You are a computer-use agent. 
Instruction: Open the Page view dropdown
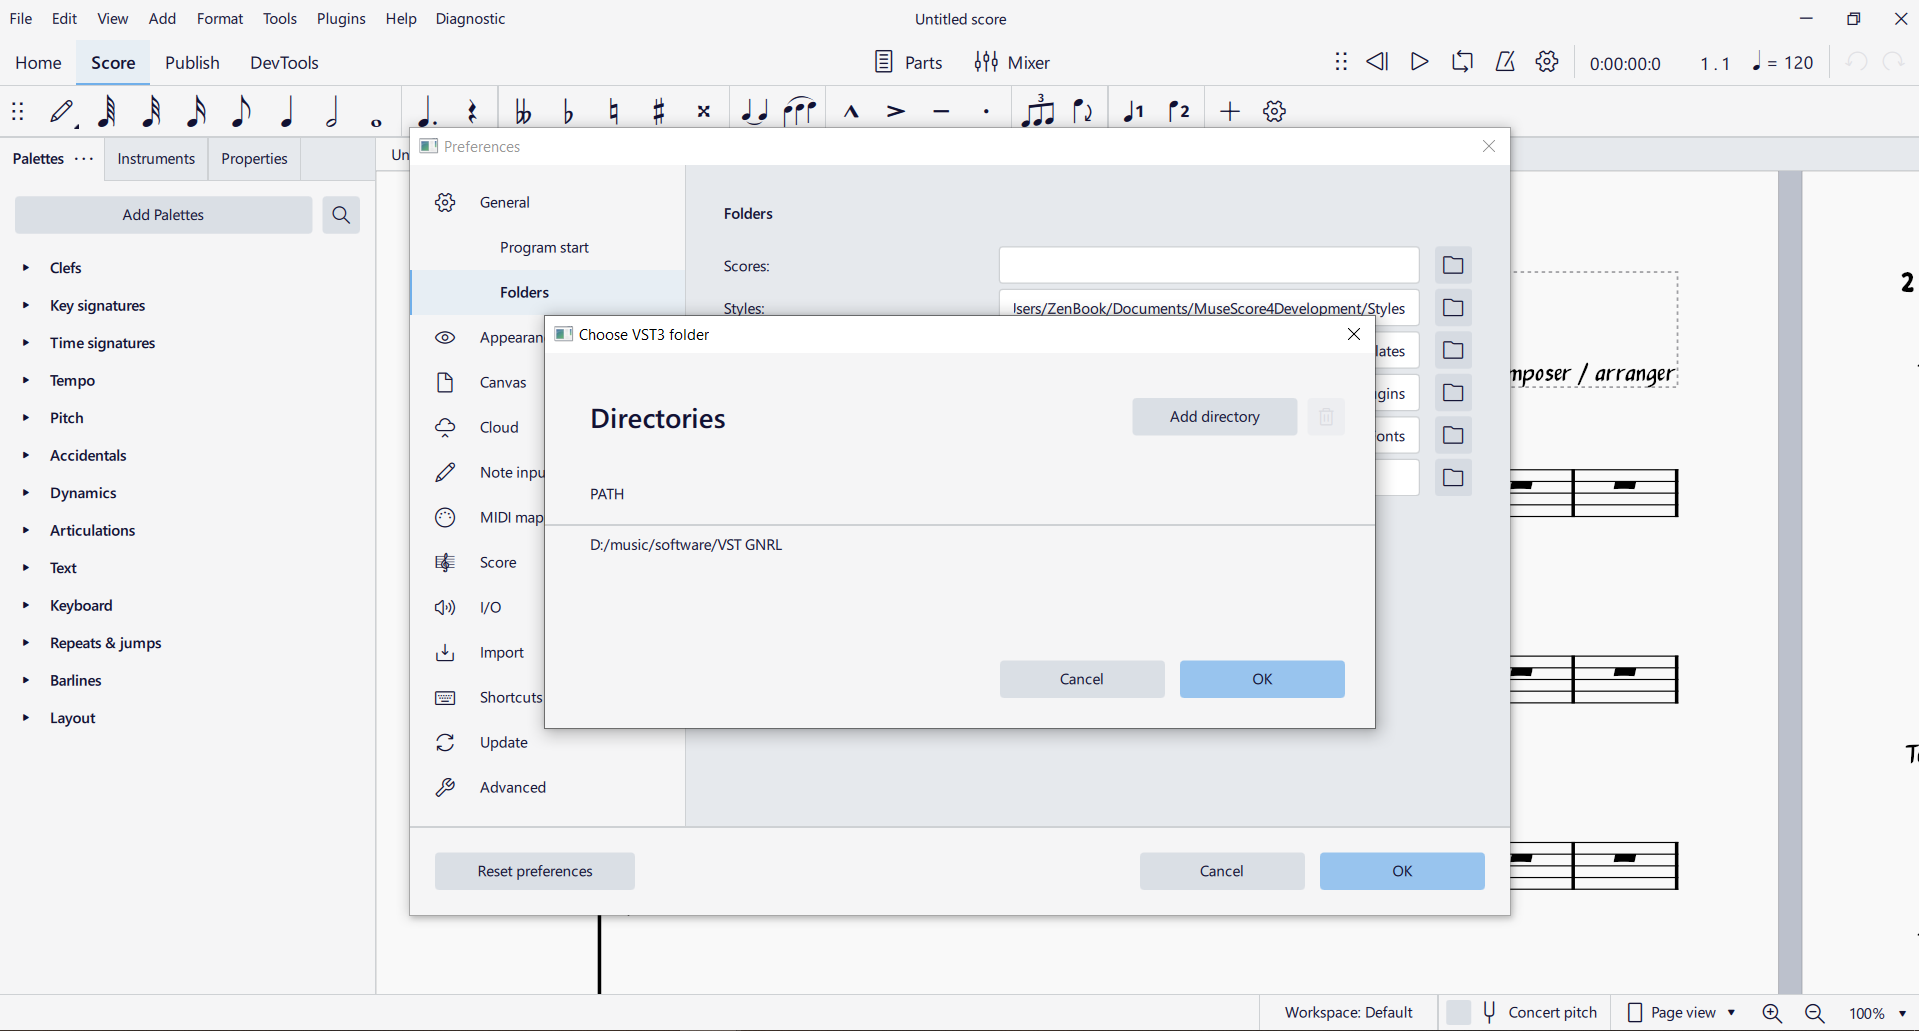point(1682,1013)
